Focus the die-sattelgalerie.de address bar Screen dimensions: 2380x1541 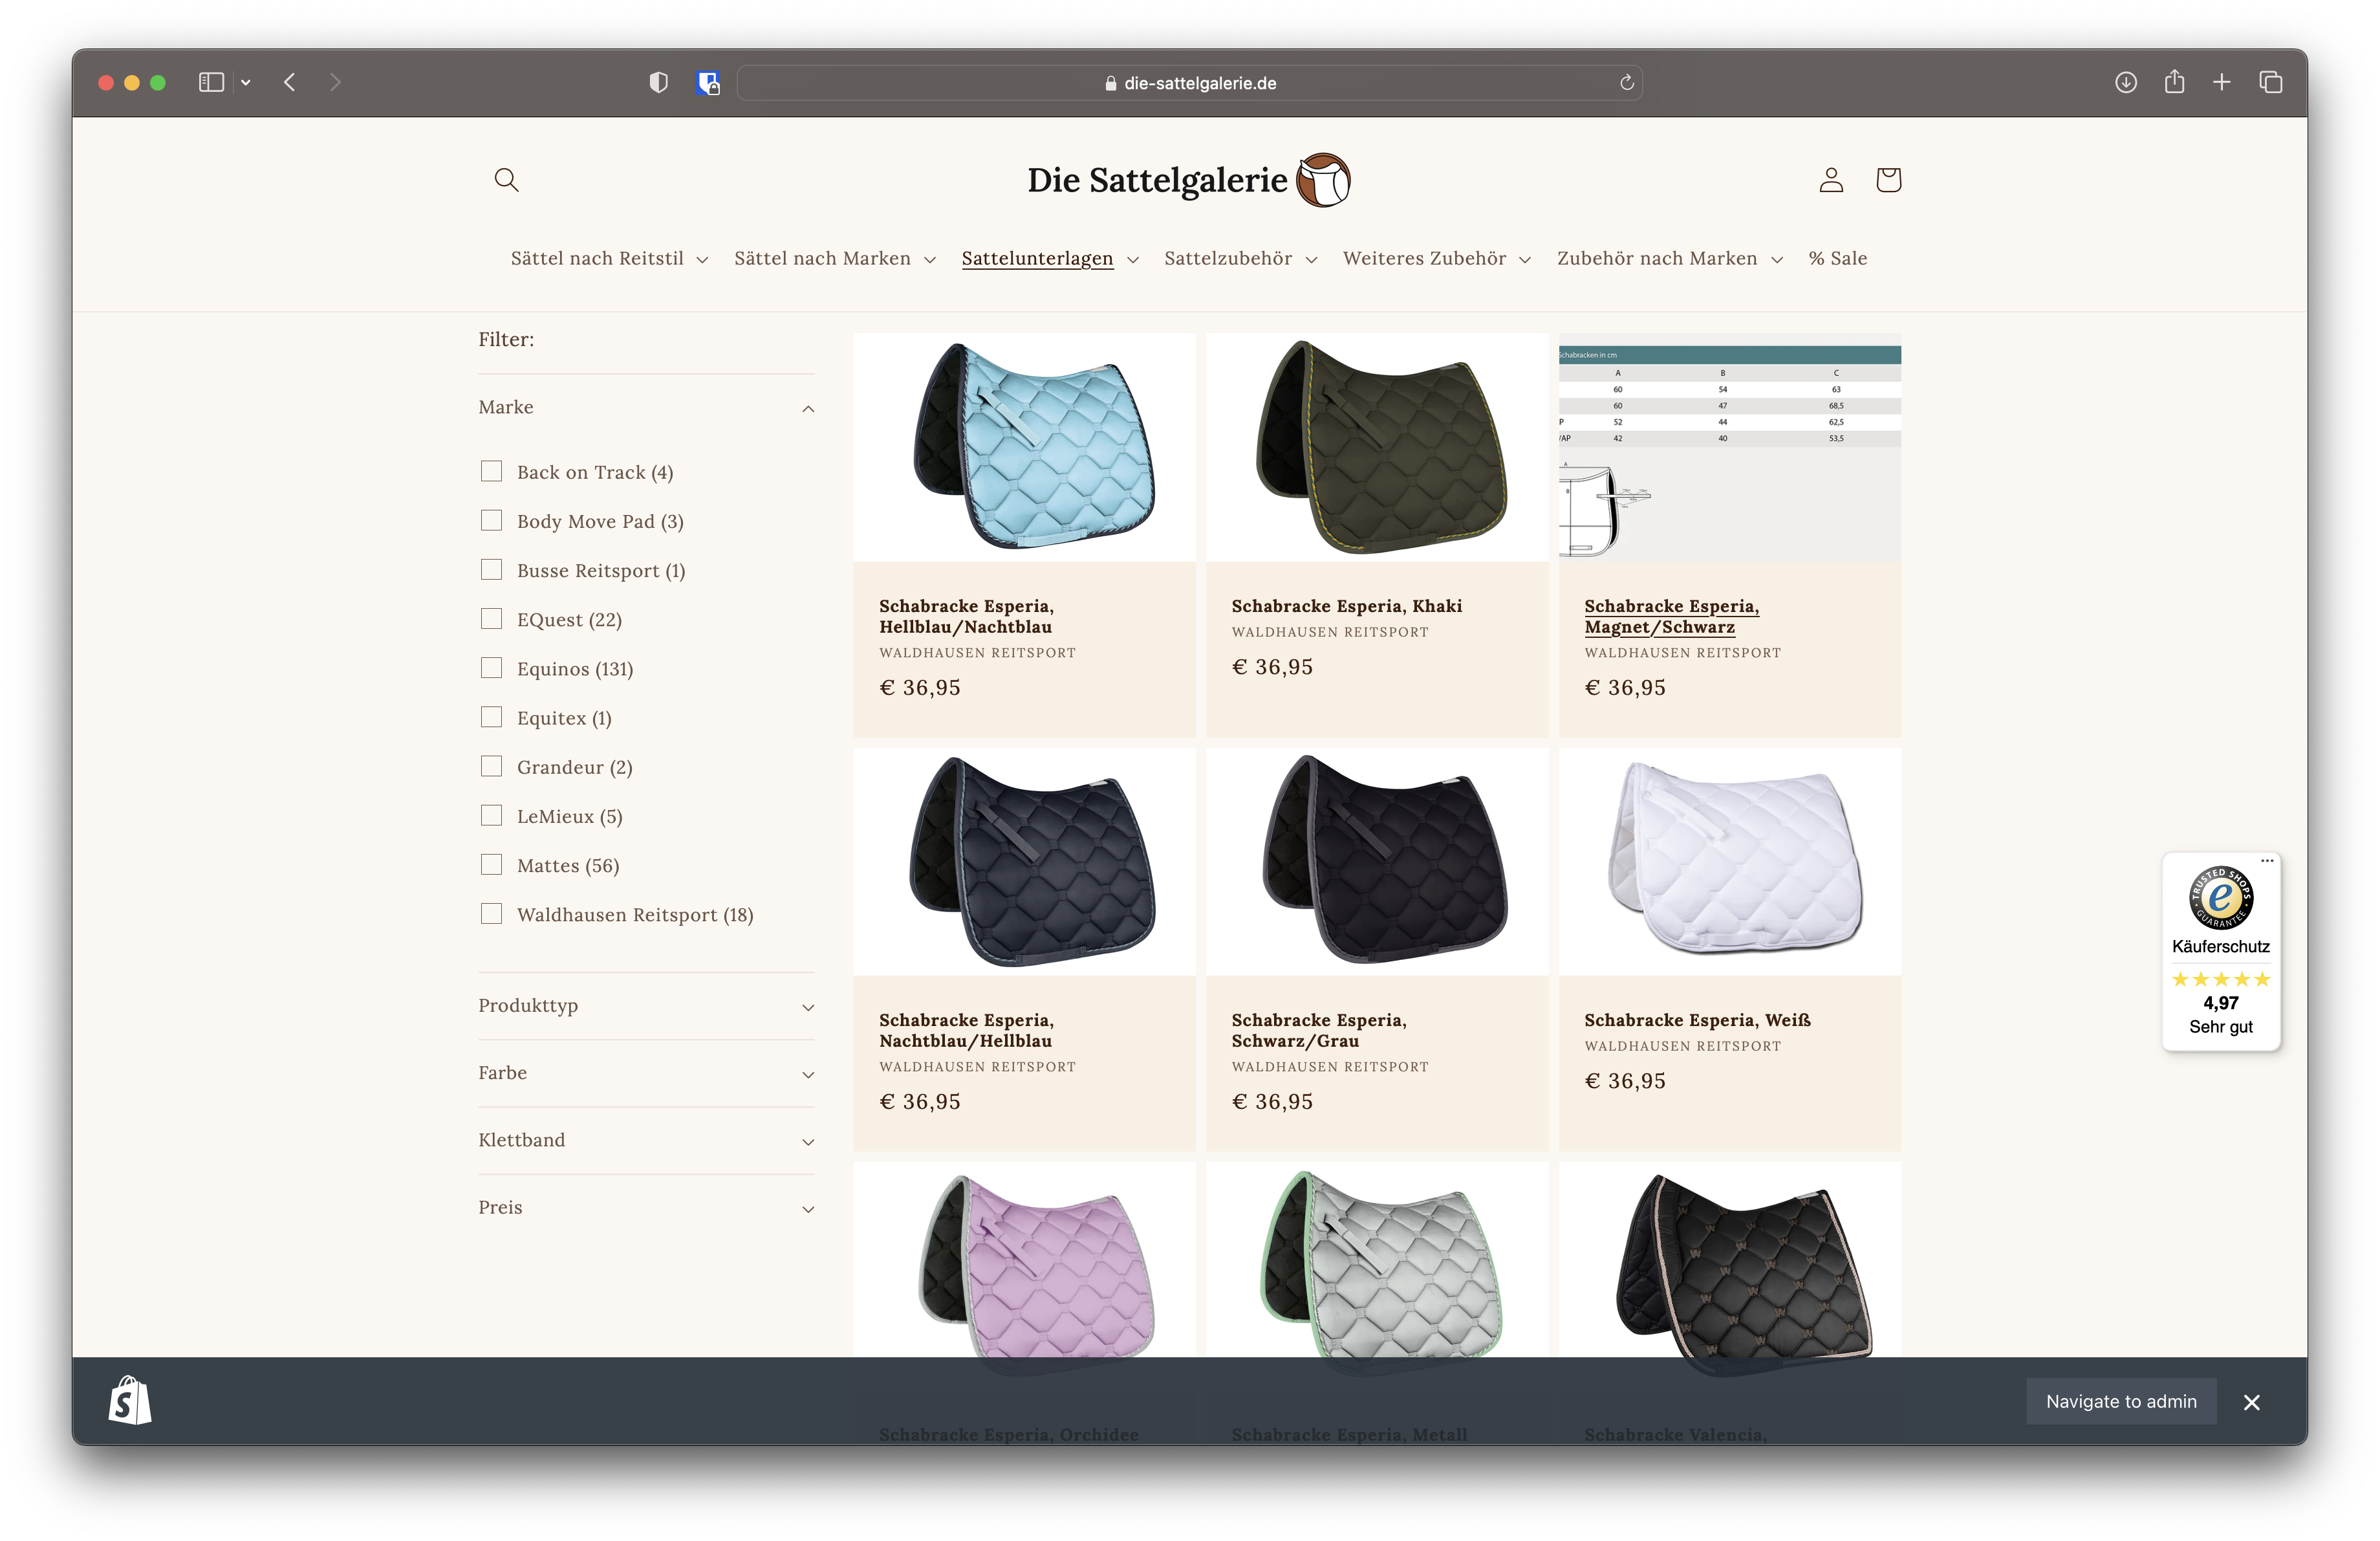point(1189,83)
